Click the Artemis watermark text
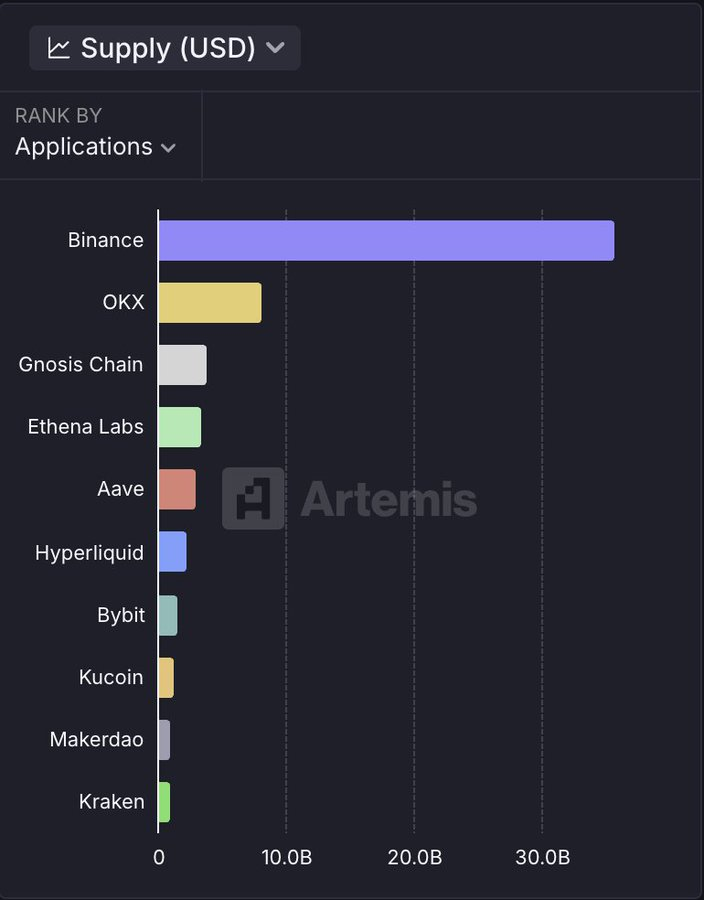 (x=388, y=498)
